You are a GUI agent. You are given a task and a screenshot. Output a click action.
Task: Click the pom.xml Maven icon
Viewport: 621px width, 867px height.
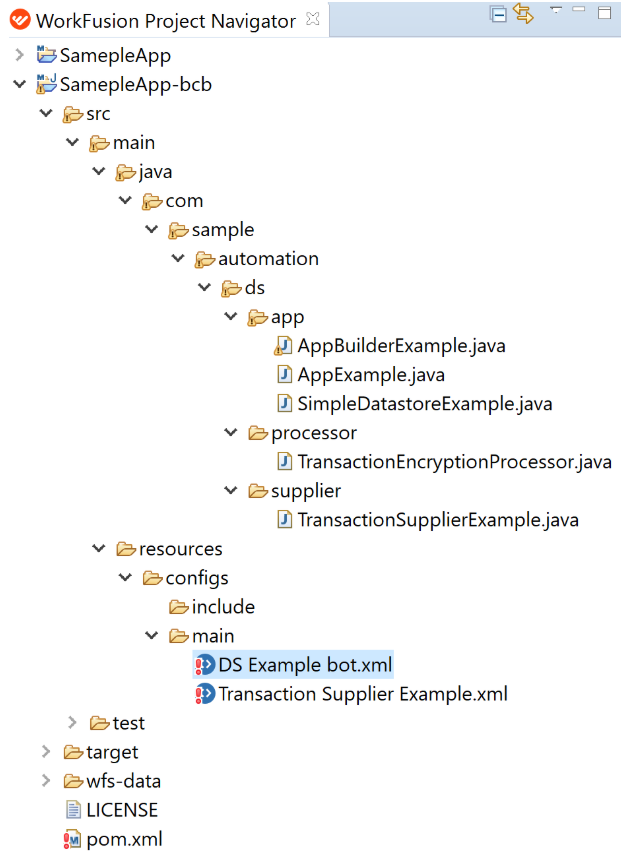72,839
